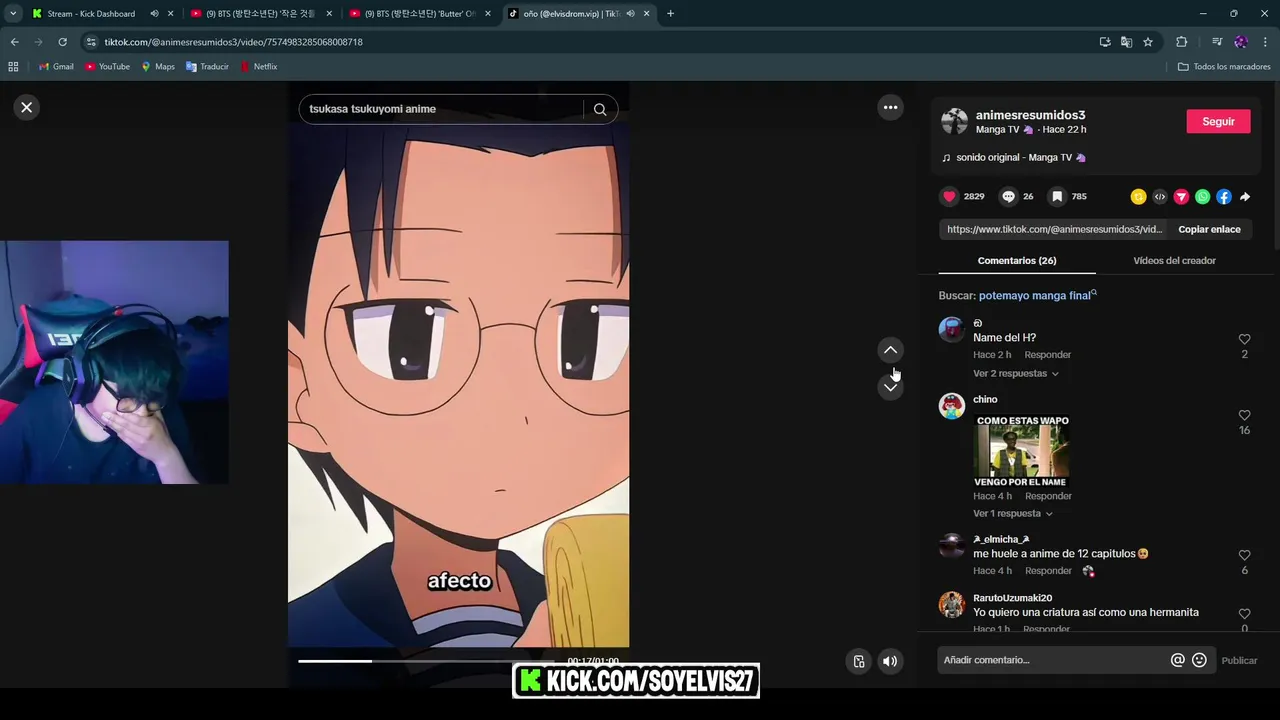Share to Facebook
1280x720 pixels.
click(x=1224, y=197)
